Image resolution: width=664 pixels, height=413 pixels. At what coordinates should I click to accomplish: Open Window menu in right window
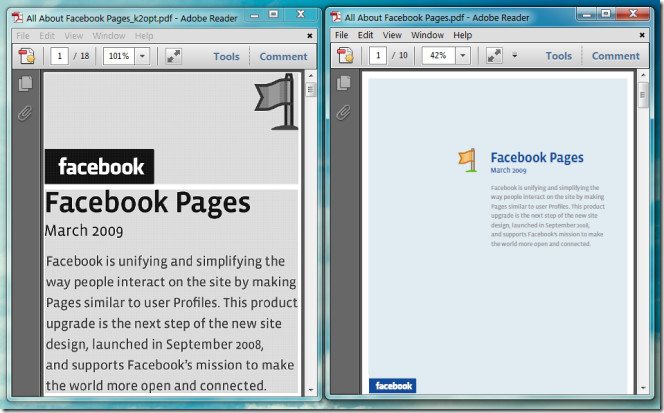tap(427, 35)
